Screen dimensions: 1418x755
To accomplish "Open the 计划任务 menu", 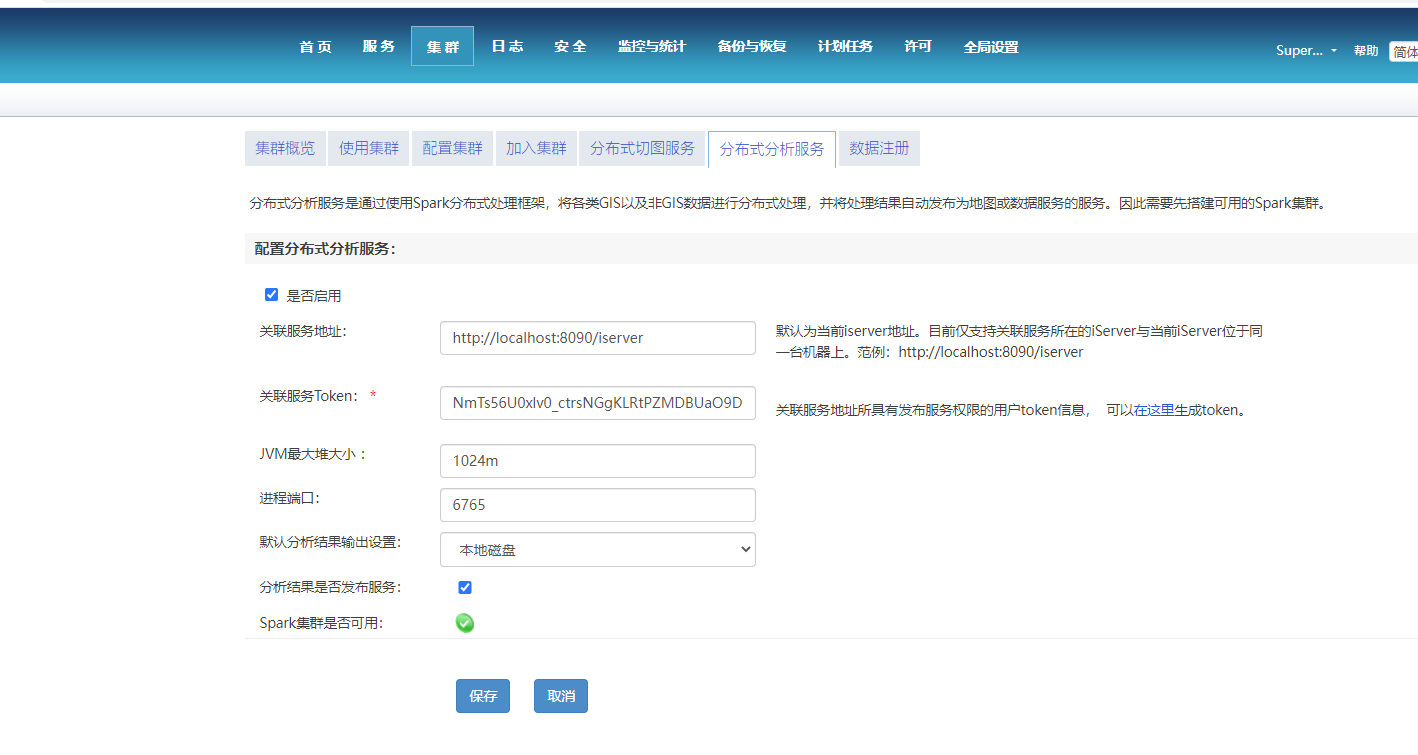I will click(x=845, y=47).
